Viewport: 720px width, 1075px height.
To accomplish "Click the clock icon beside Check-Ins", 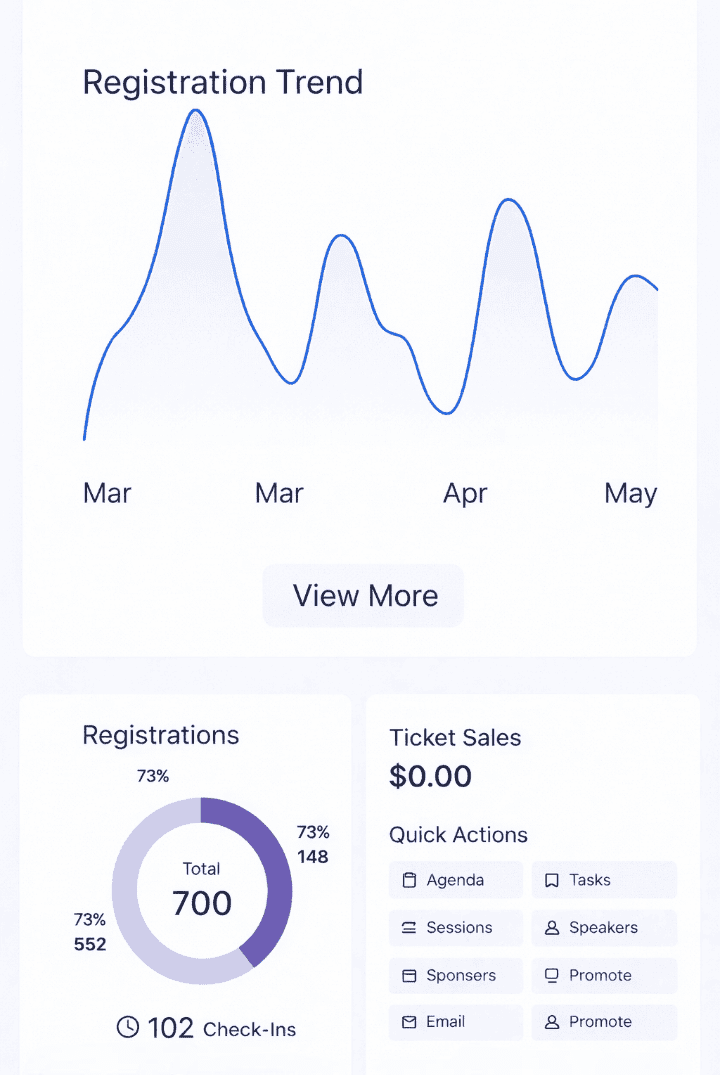I will [128, 1027].
